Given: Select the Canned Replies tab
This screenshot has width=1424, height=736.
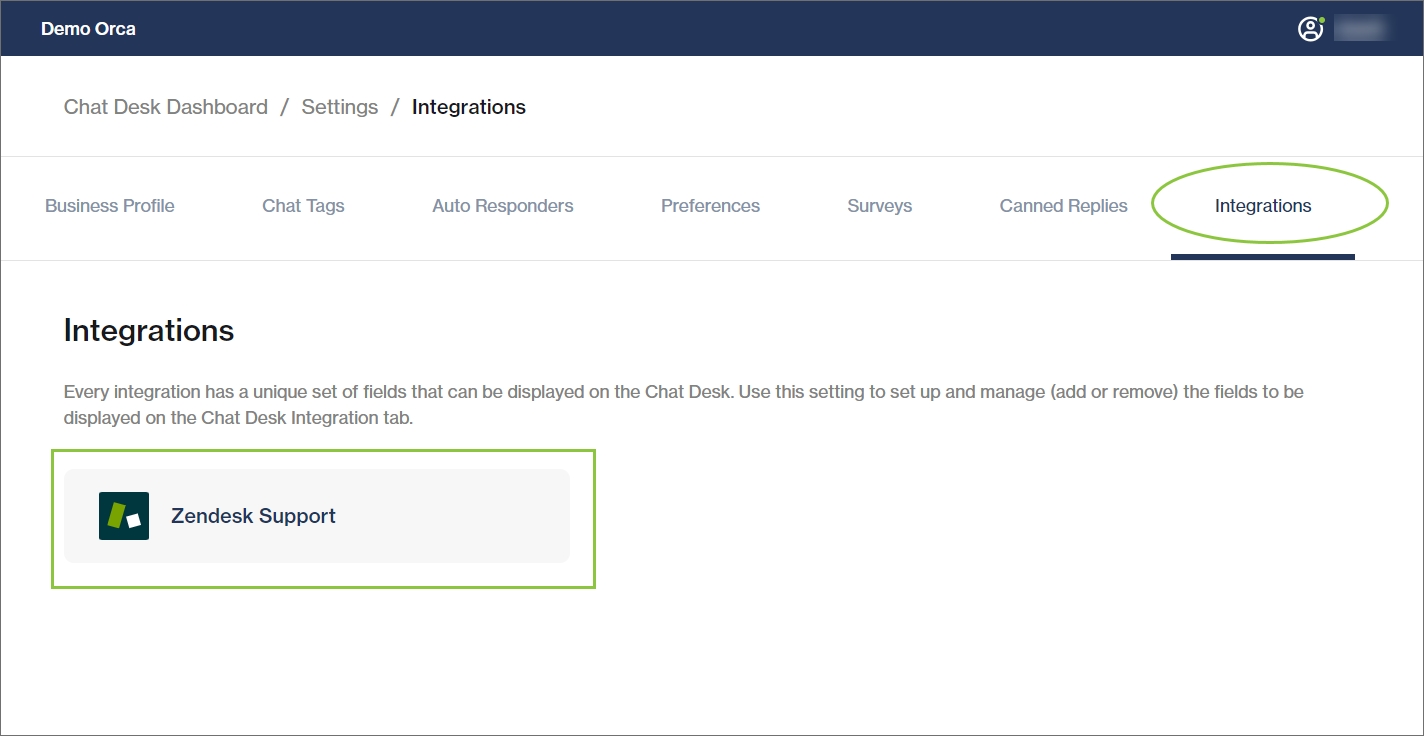Looking at the screenshot, I should click(x=1063, y=206).
